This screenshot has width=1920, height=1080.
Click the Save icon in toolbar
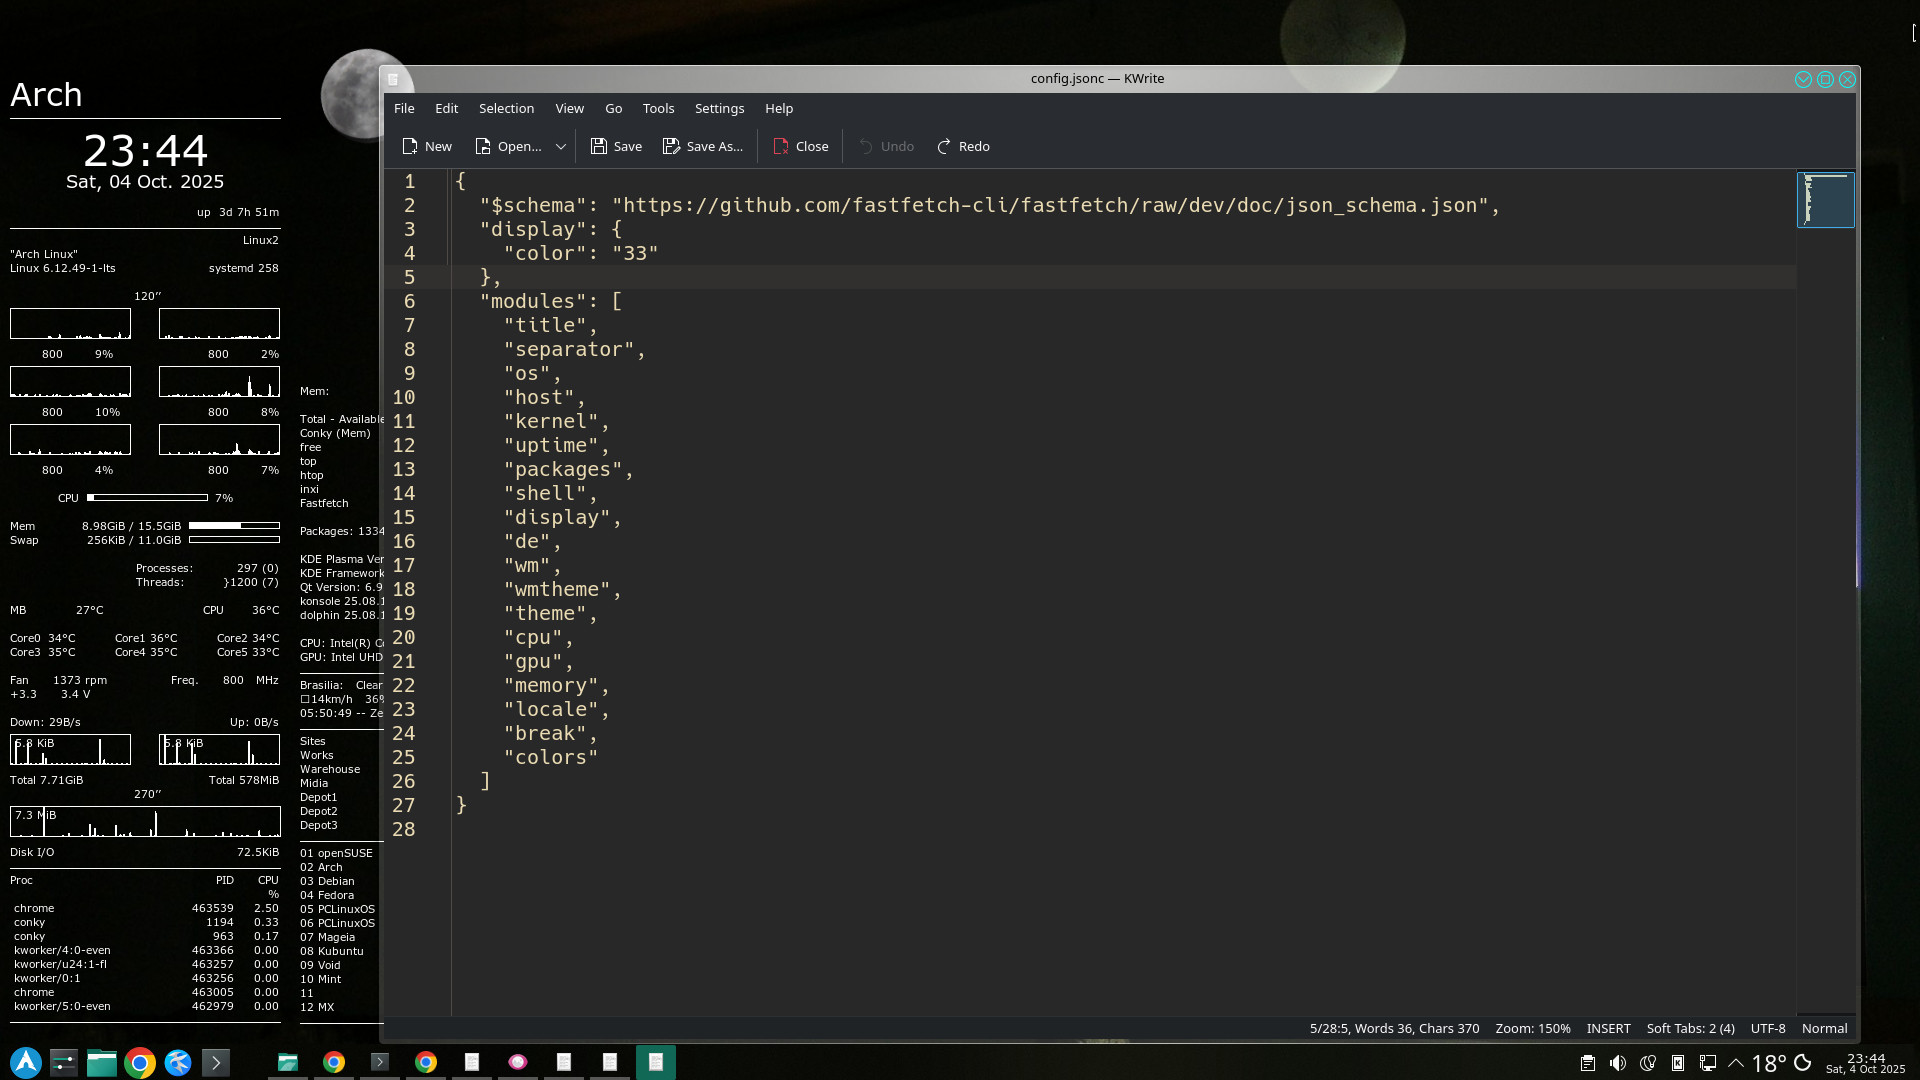pos(599,146)
